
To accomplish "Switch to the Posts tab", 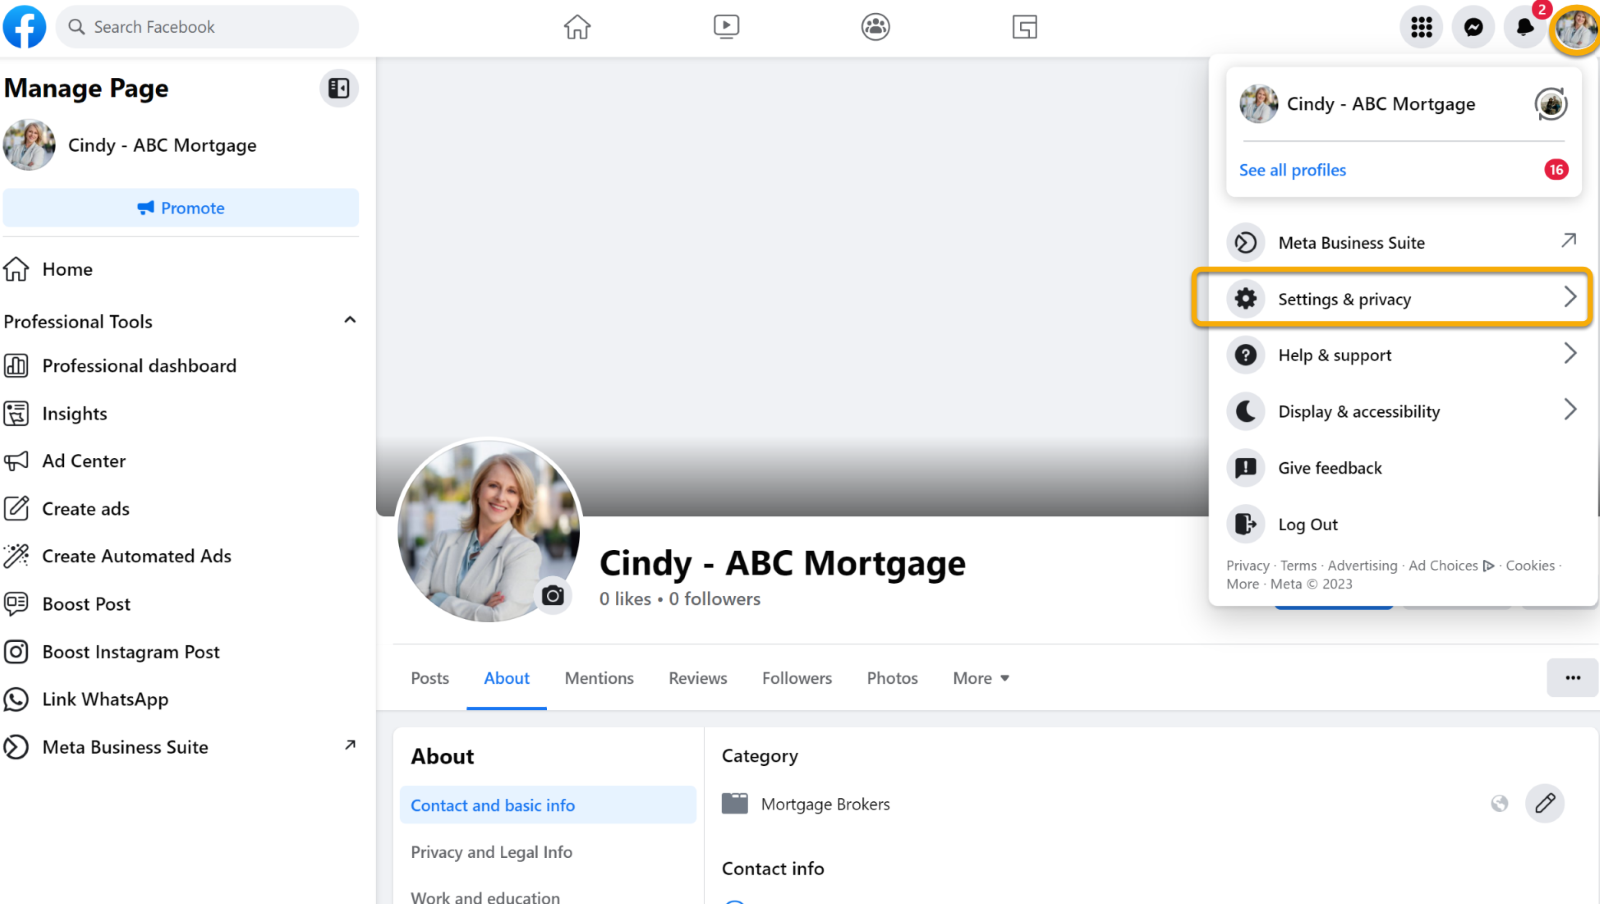I will coord(430,678).
